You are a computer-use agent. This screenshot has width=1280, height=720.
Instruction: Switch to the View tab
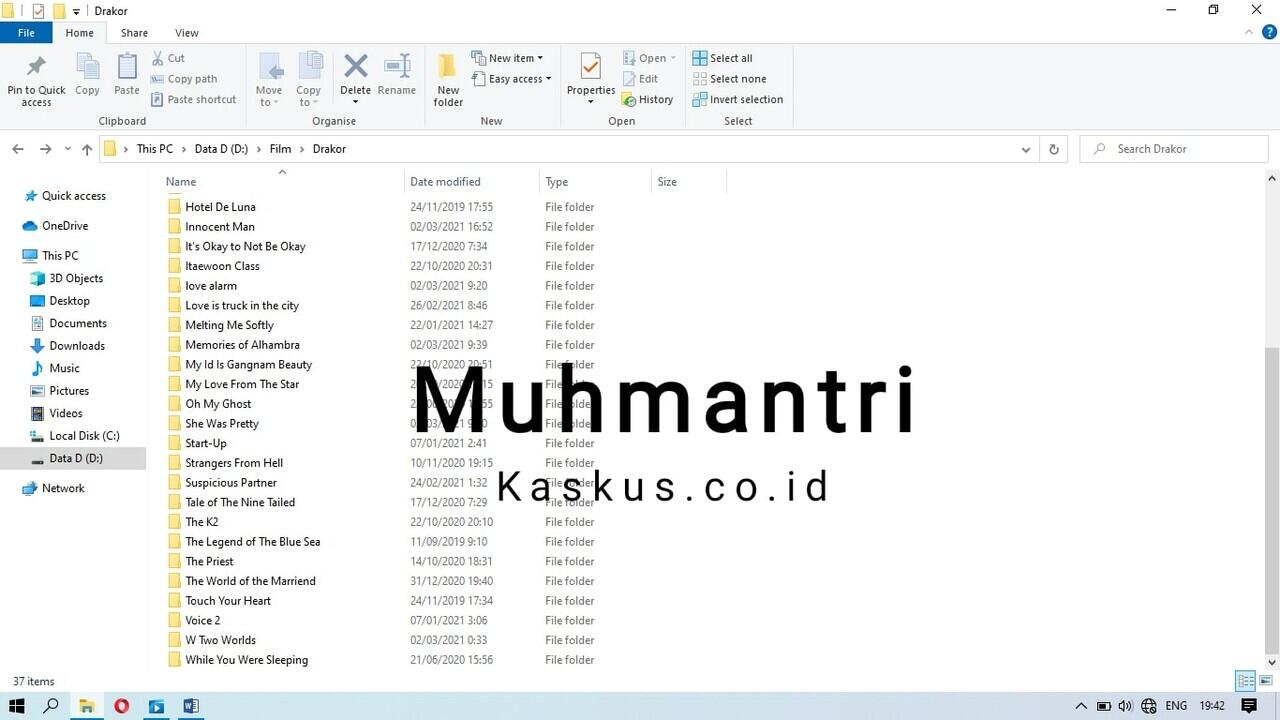[186, 32]
